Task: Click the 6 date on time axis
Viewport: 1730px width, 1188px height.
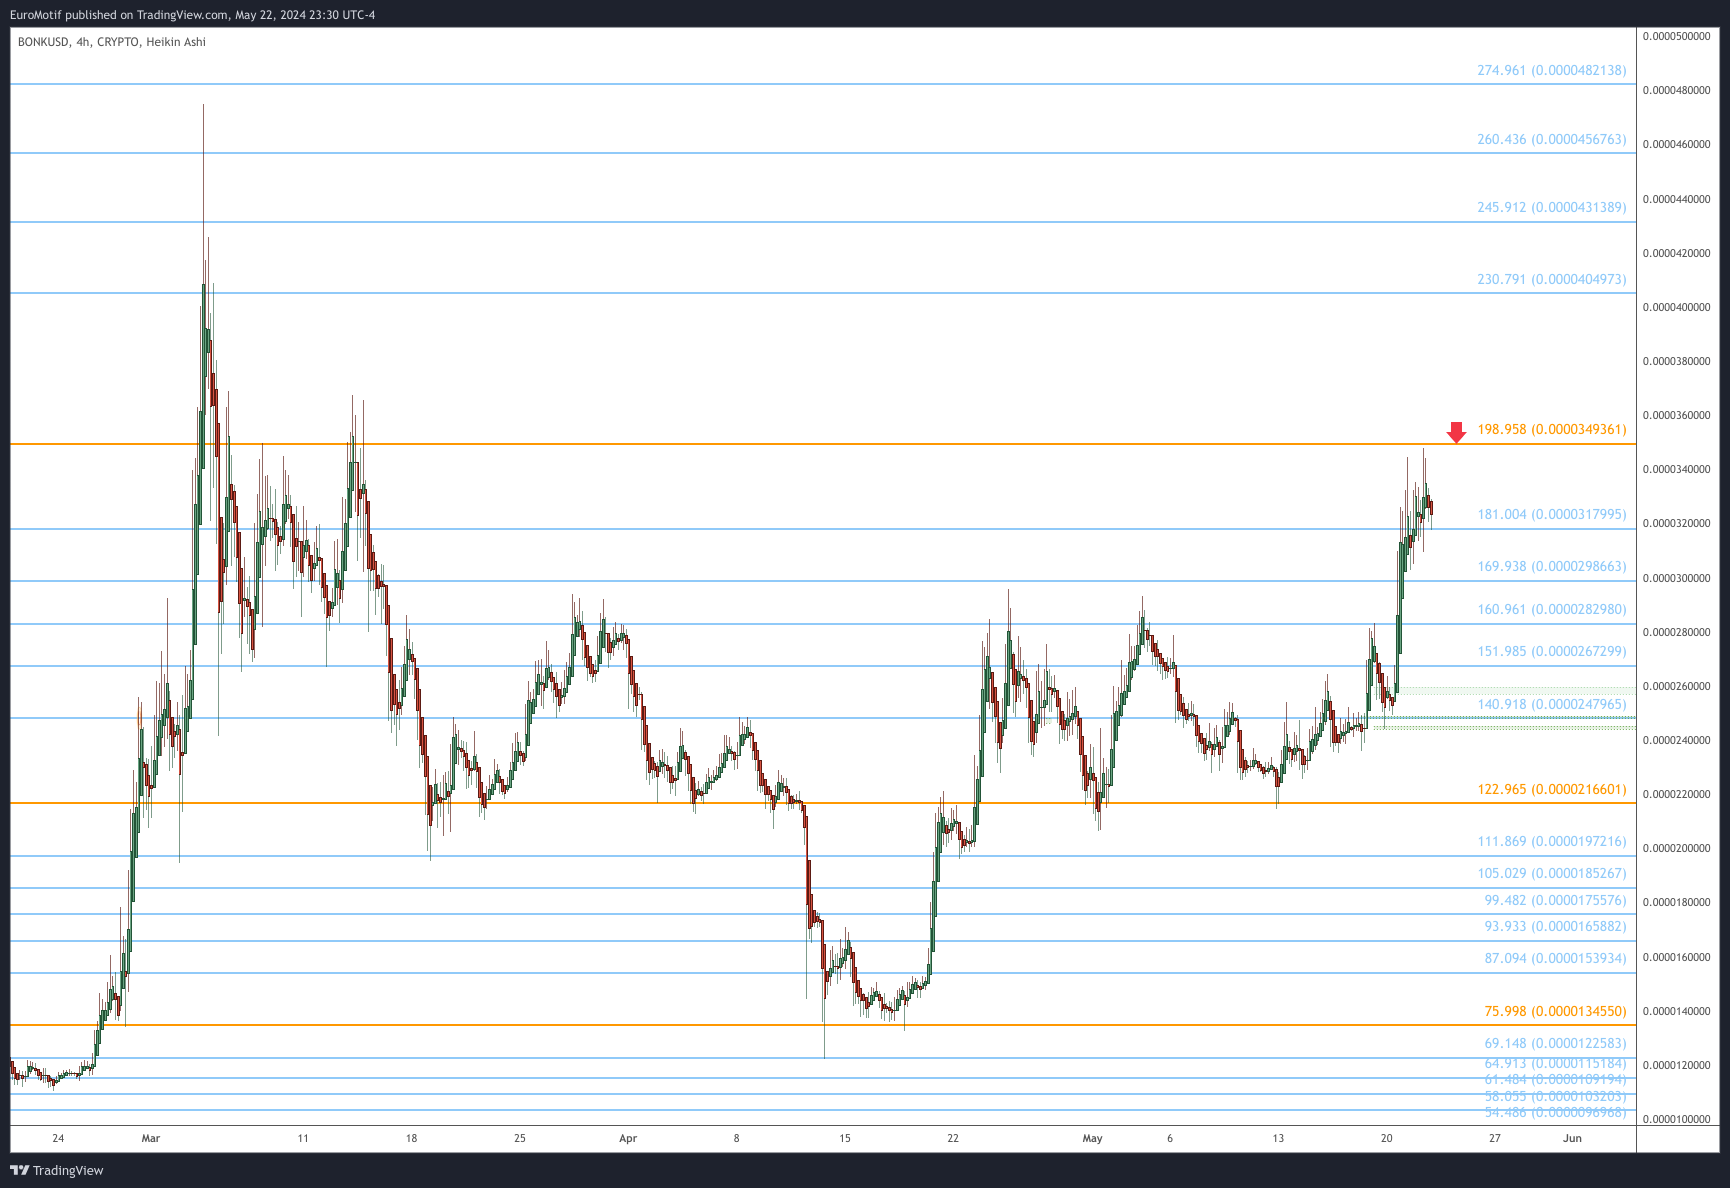Action: click(1170, 1138)
